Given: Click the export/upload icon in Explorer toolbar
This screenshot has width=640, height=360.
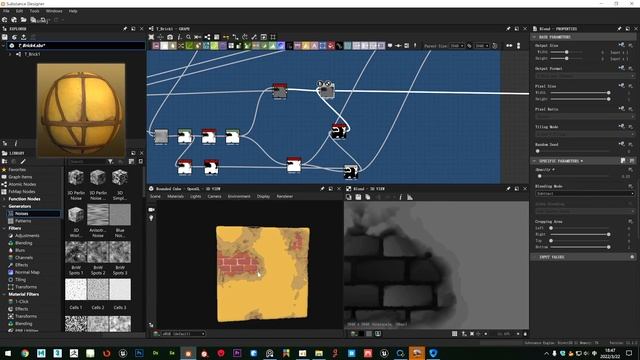Looking at the screenshot, I should click(x=24, y=37).
